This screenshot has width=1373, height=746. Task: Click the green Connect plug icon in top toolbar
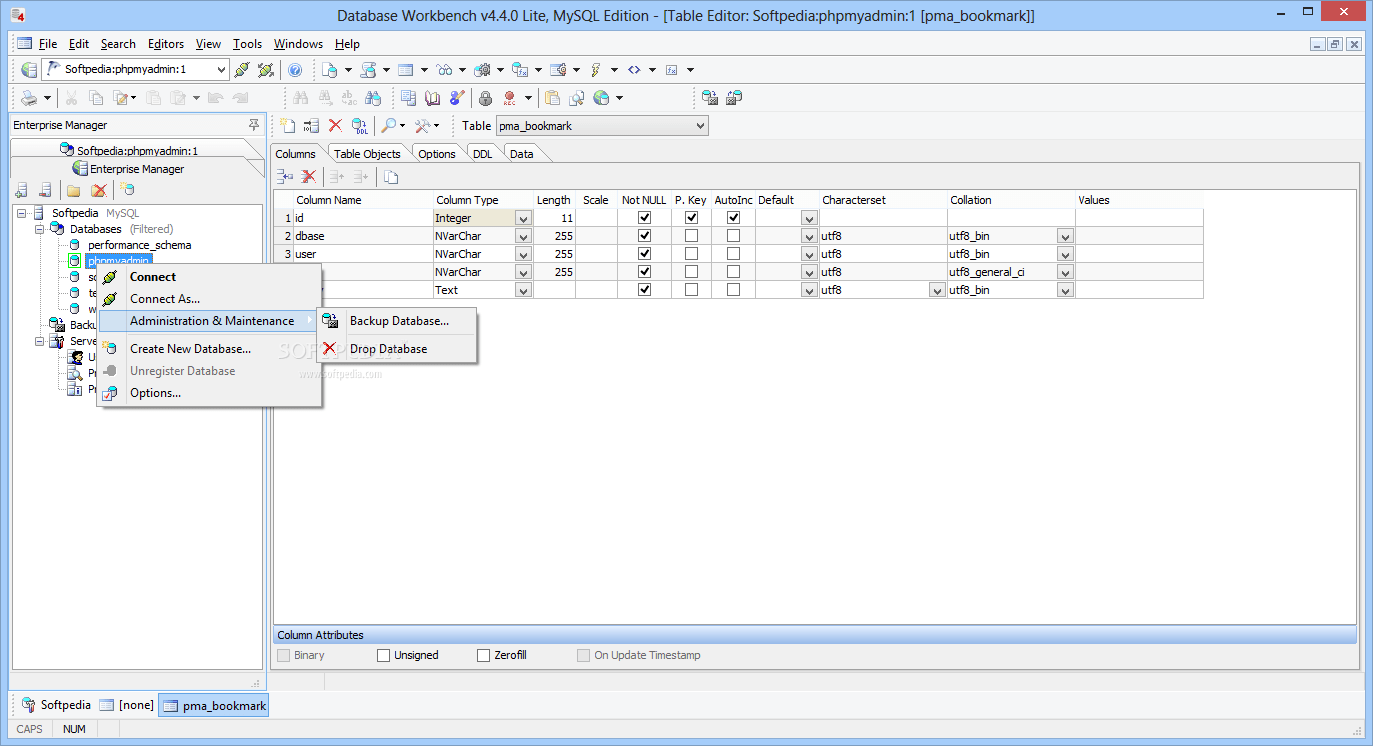click(241, 70)
